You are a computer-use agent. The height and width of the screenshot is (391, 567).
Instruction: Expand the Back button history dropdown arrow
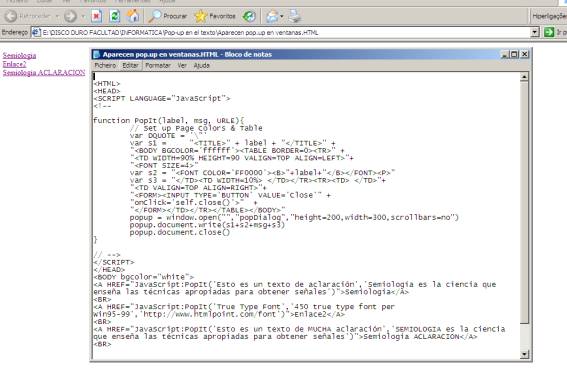coord(57,16)
